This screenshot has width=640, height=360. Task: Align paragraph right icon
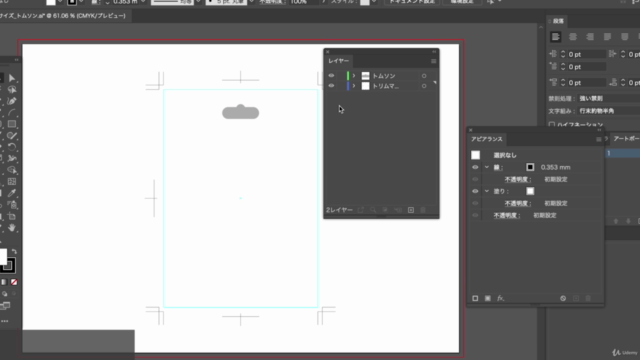(x=590, y=37)
